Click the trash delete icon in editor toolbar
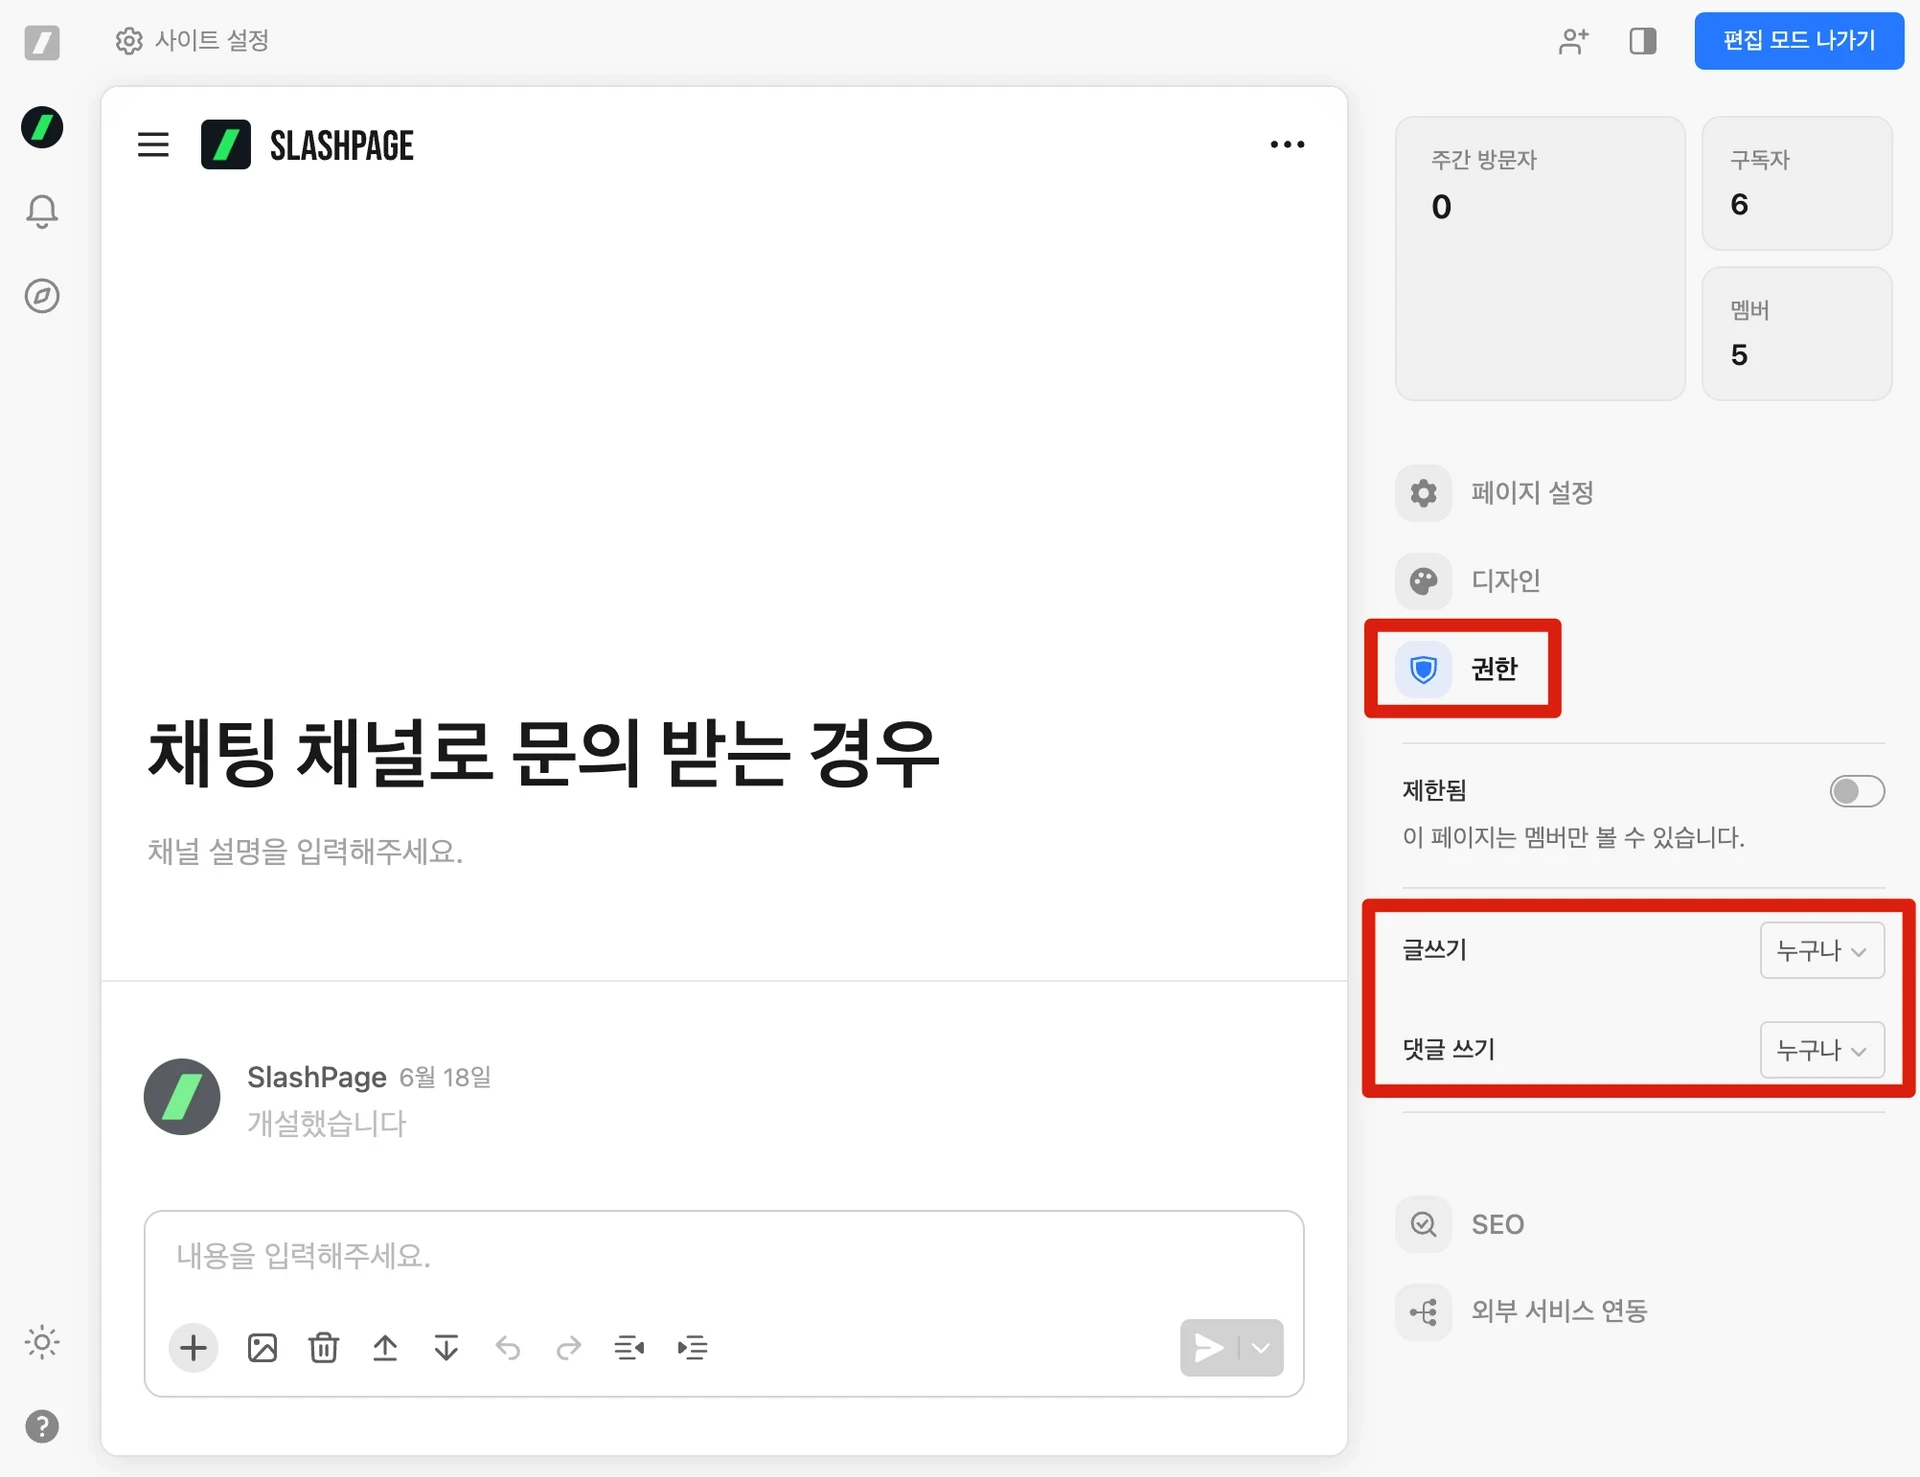The height and width of the screenshot is (1477, 1920). click(323, 1348)
